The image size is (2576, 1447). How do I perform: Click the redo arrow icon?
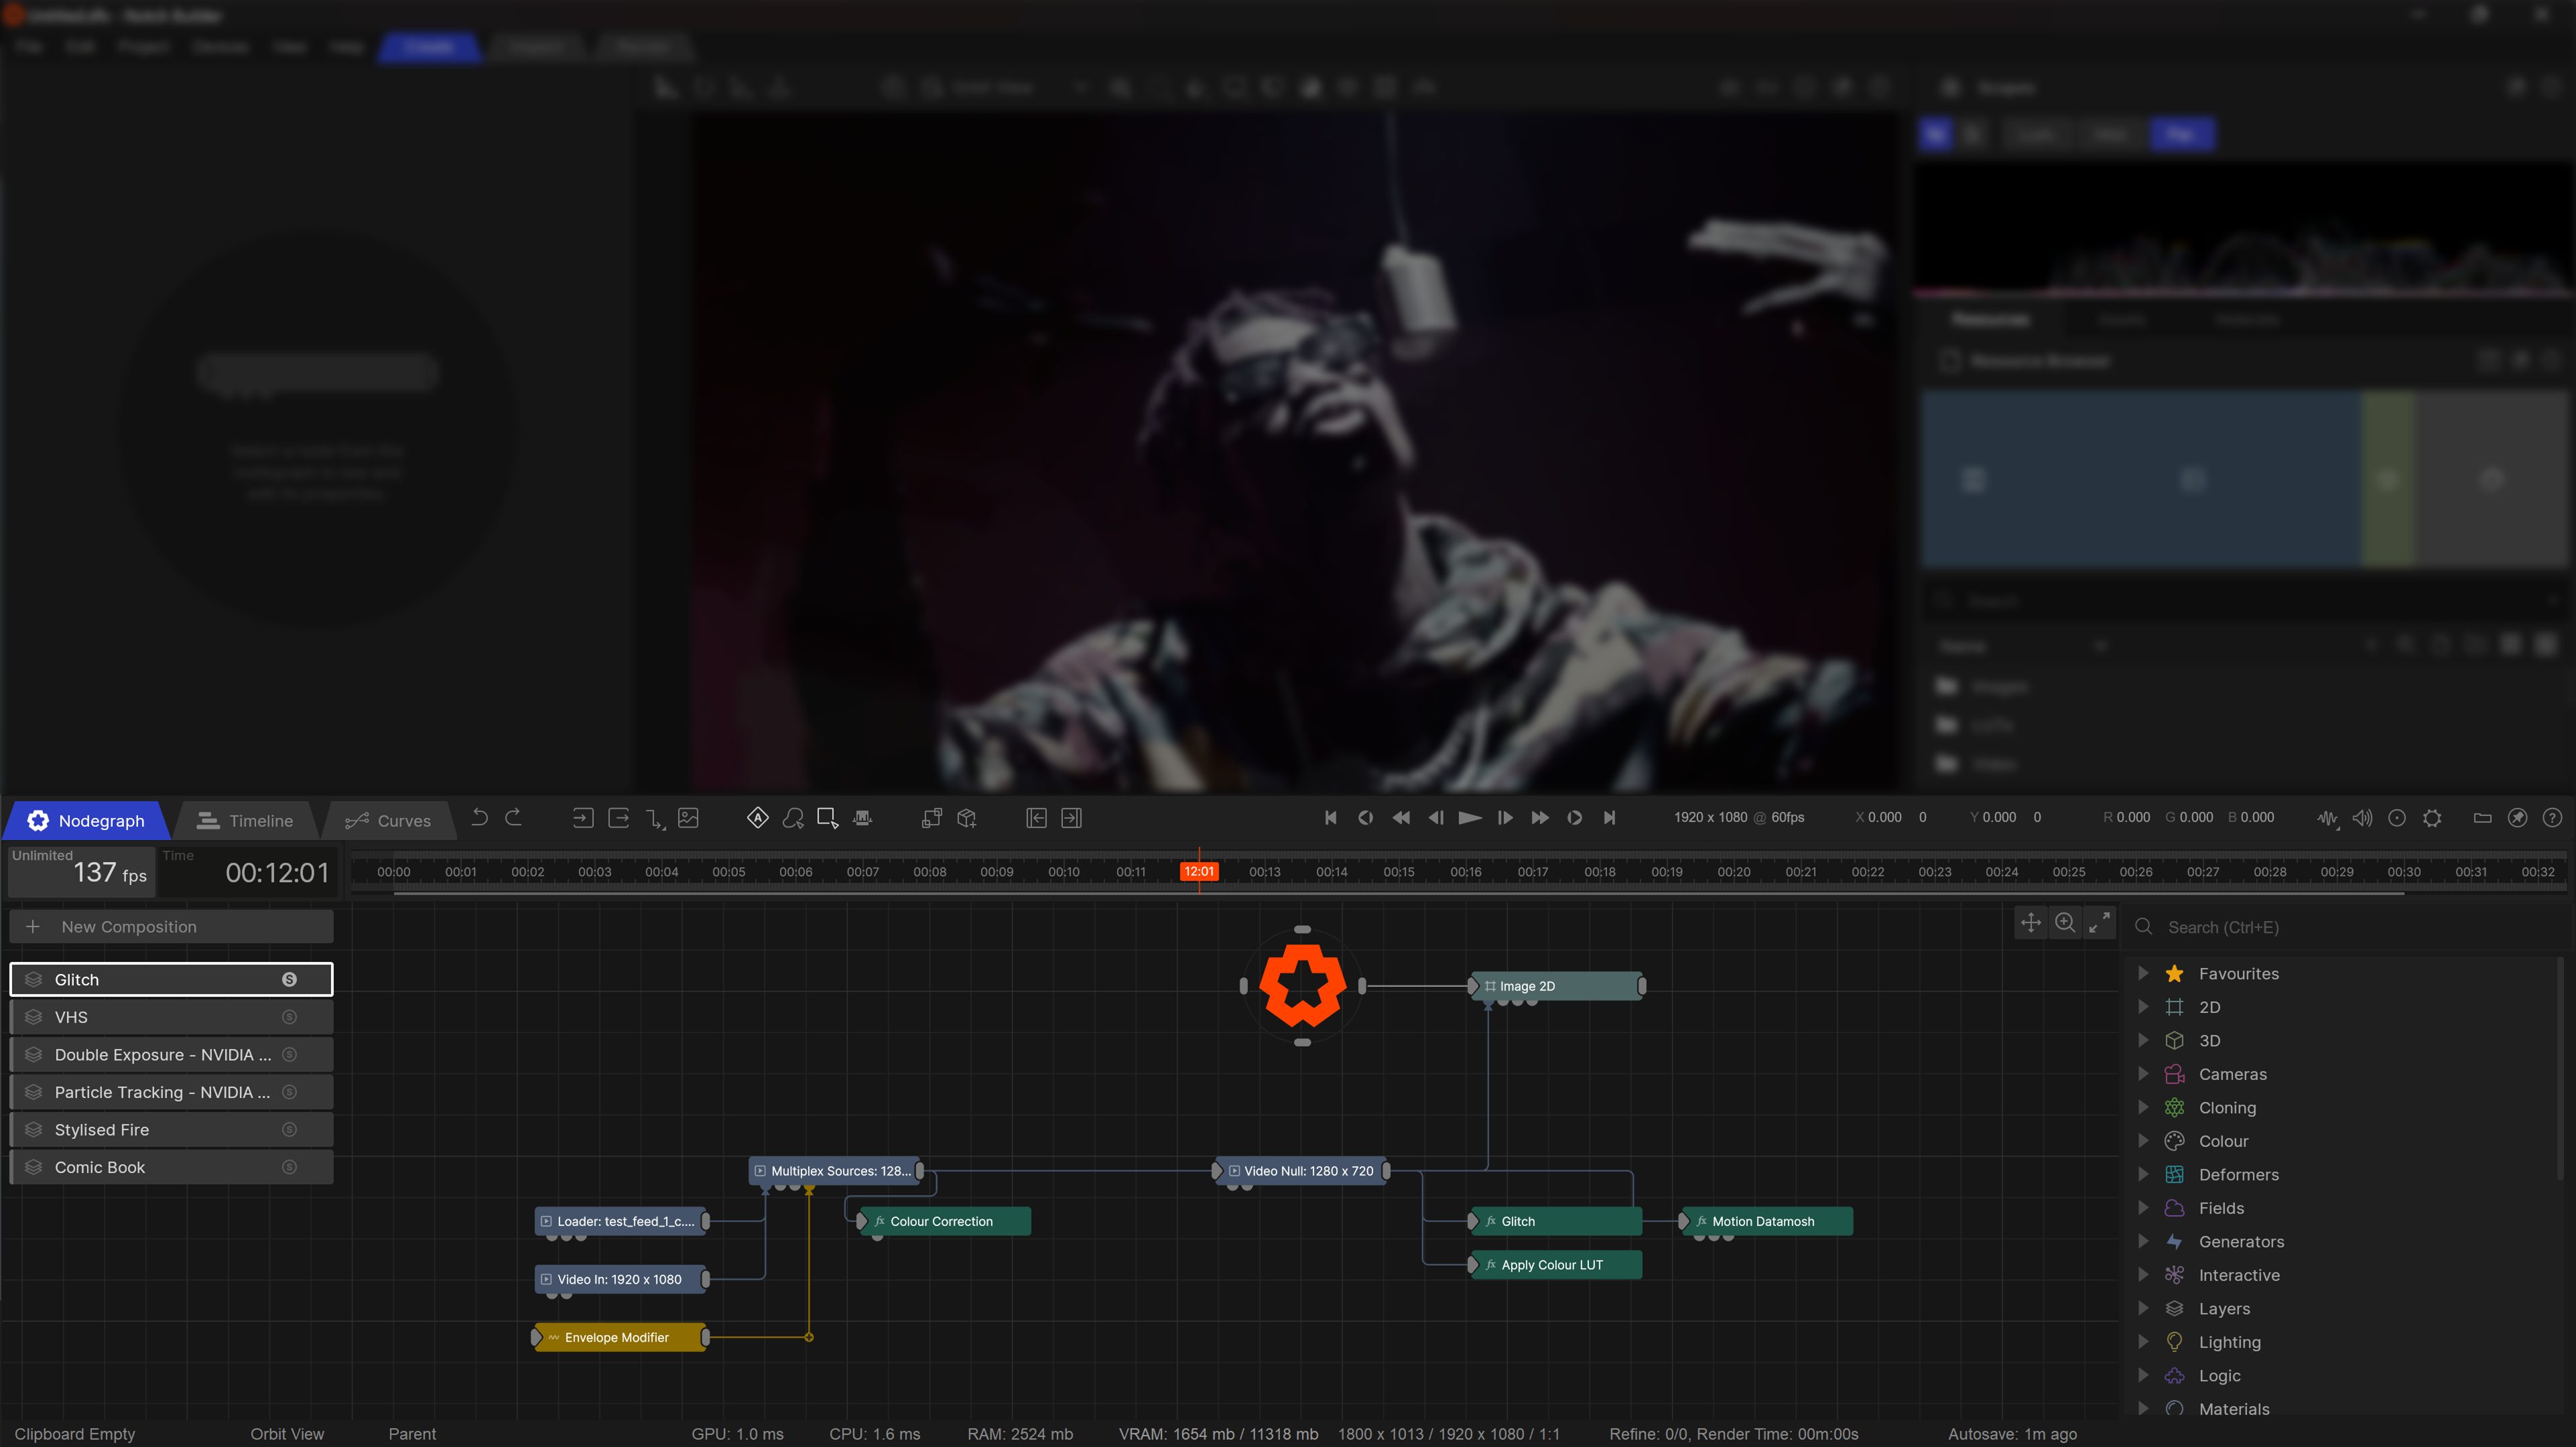(513, 817)
